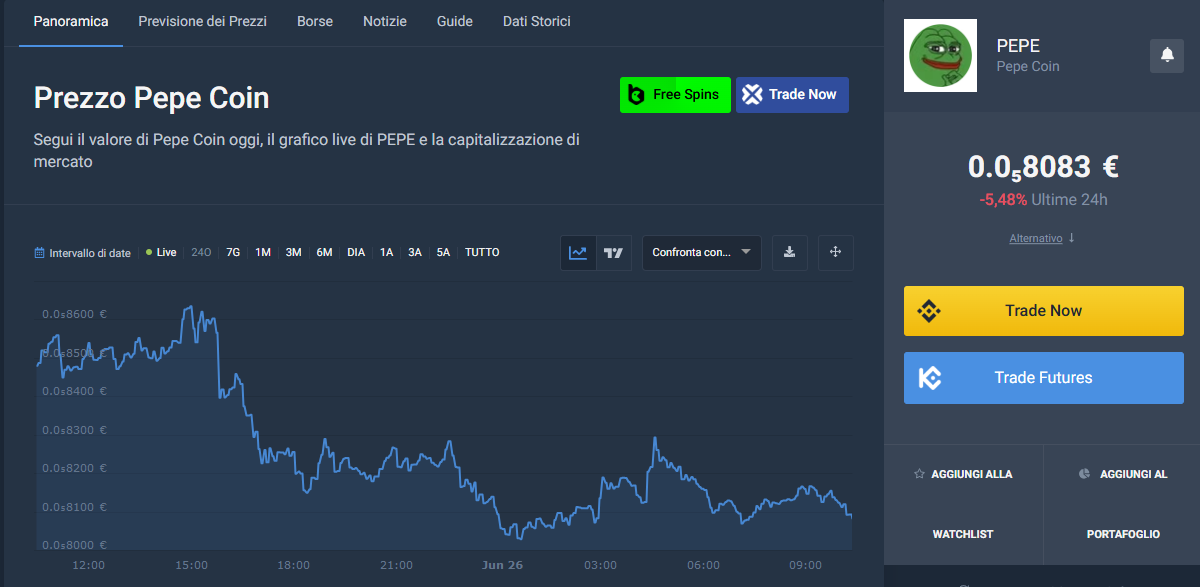
Task: Select the 240 timeframe option
Action: [200, 252]
